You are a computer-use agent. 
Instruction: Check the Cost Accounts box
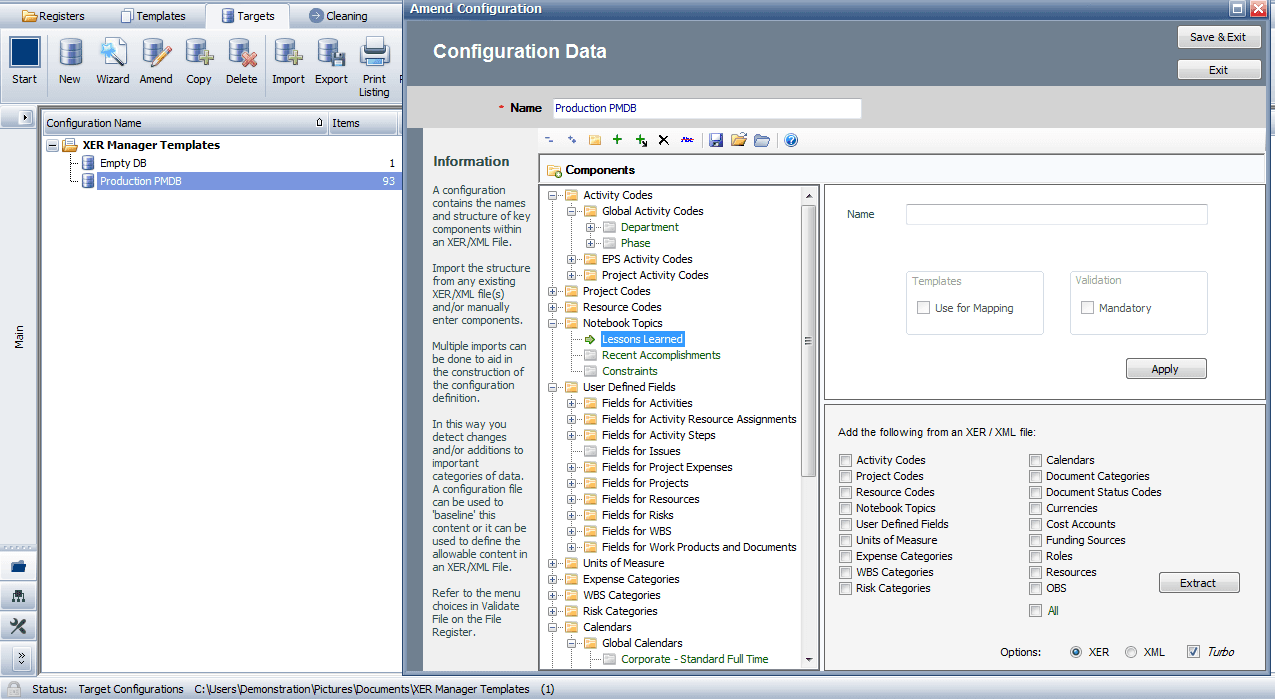point(1036,524)
